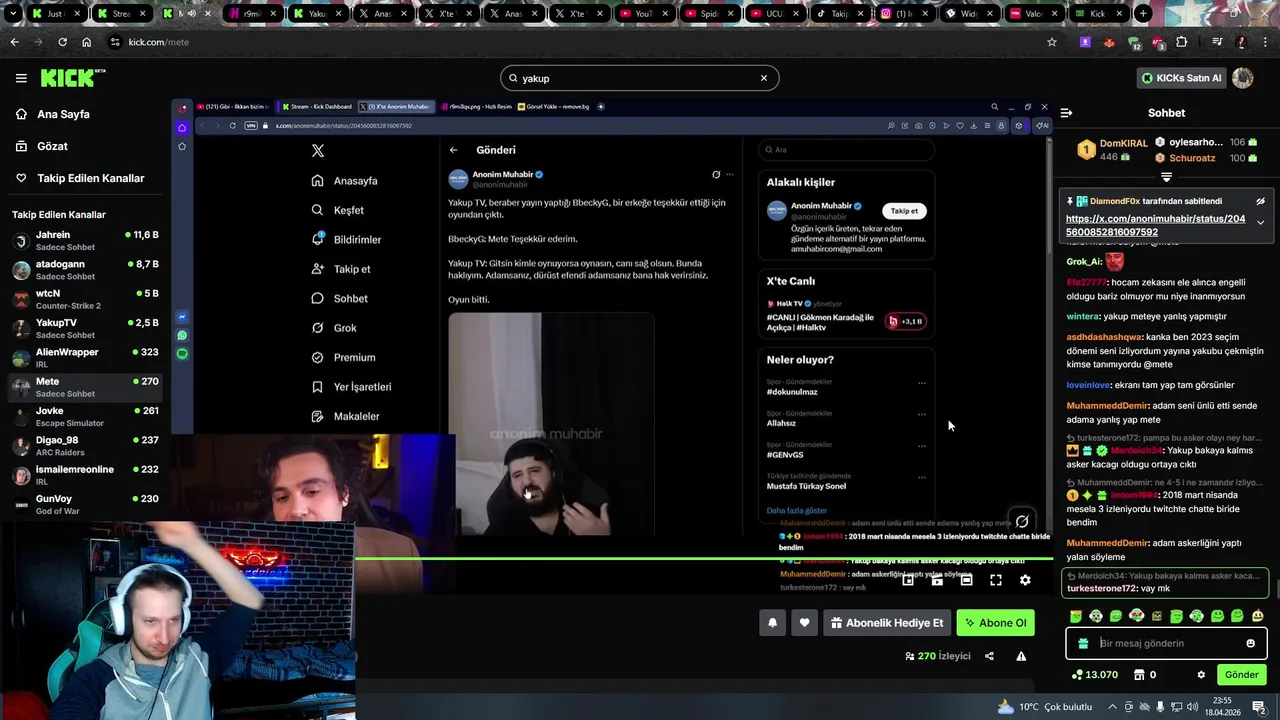
Task: Open weather widget 10°C Çok bulutlu
Action: click(1044, 707)
